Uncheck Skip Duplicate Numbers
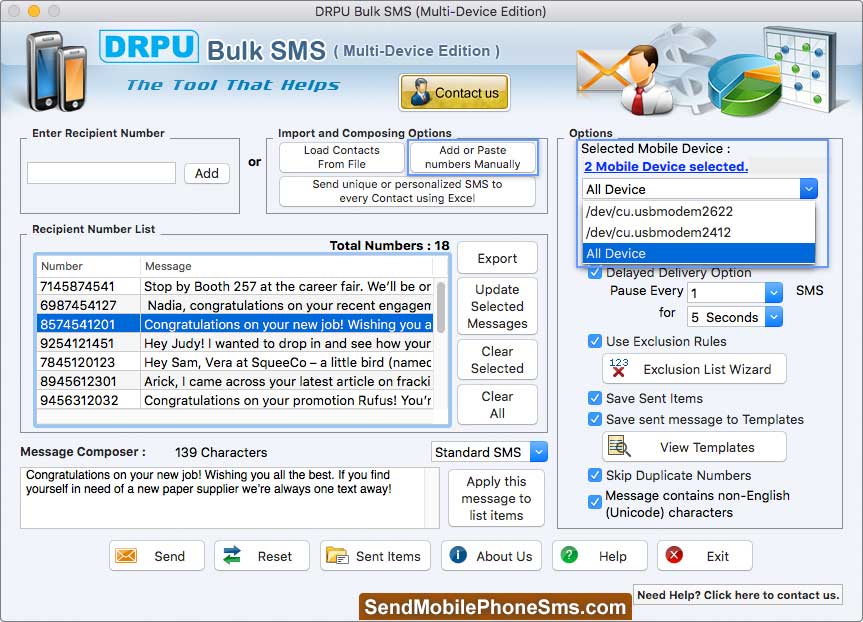 click(594, 475)
